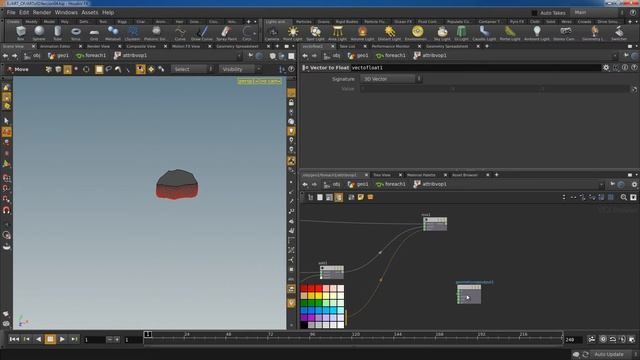The height and width of the screenshot is (360, 640).
Task: Add an Area Light from the shelf
Action: (x=337, y=33)
